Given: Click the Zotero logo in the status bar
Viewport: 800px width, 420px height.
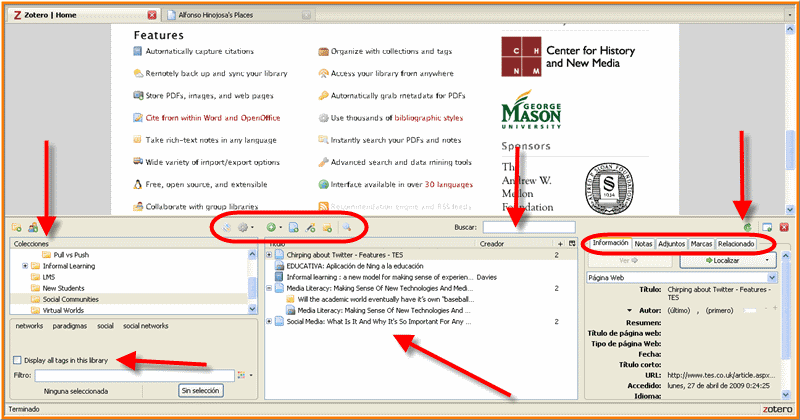Looking at the screenshot, I should click(778, 409).
